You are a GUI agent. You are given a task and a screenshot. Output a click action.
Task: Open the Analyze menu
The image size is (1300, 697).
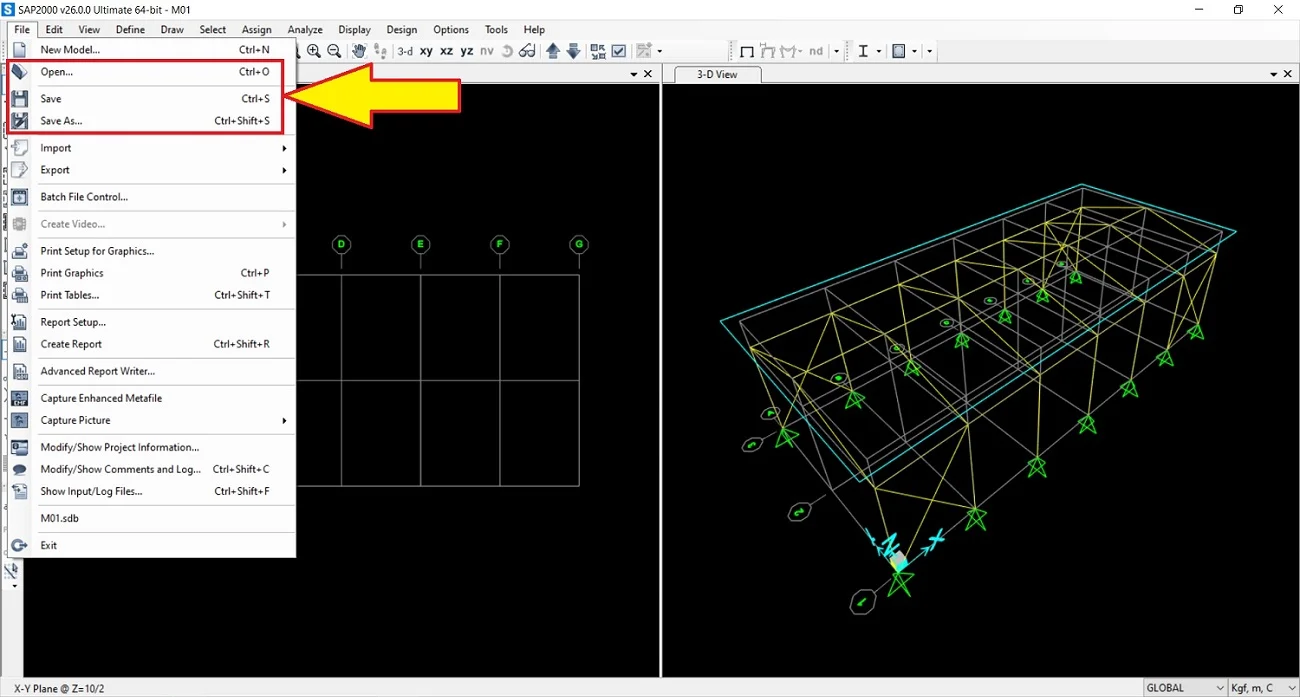[x=305, y=30]
